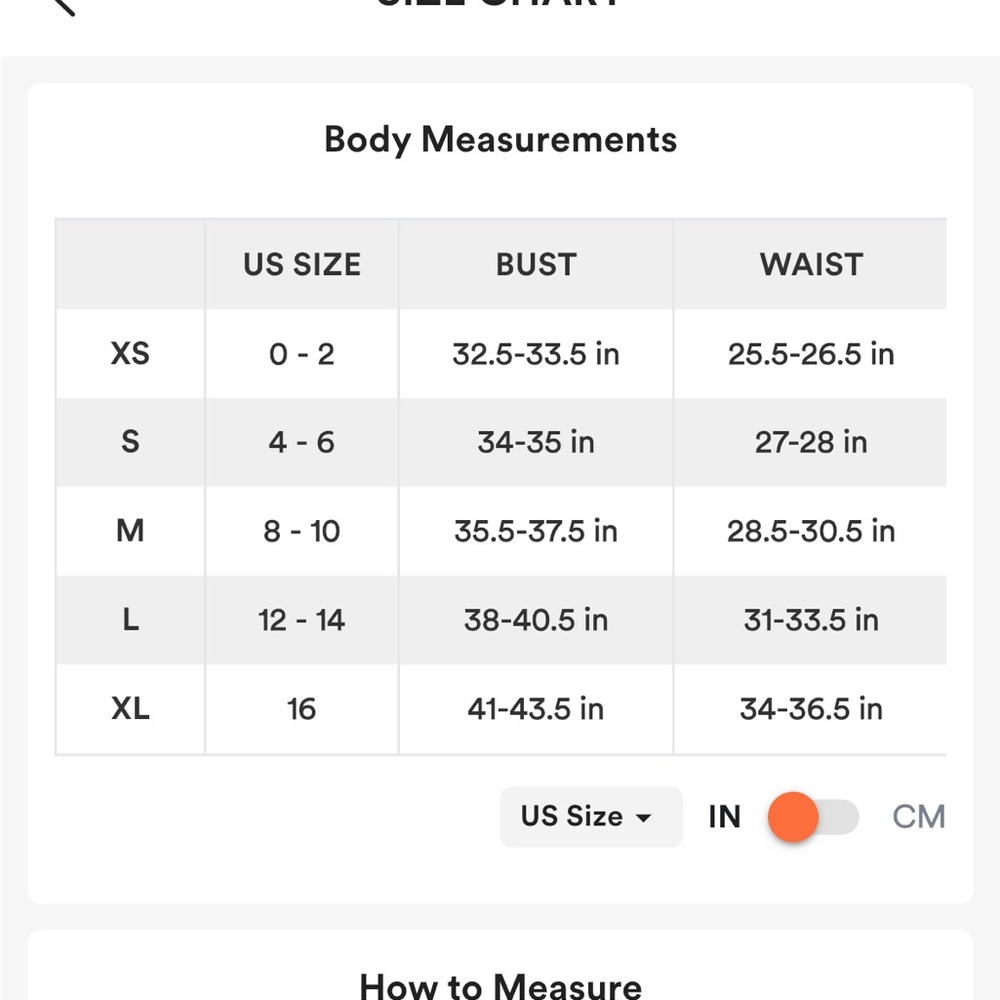Click the S size row label
Viewport: 1000px width, 1000px height.
click(130, 442)
